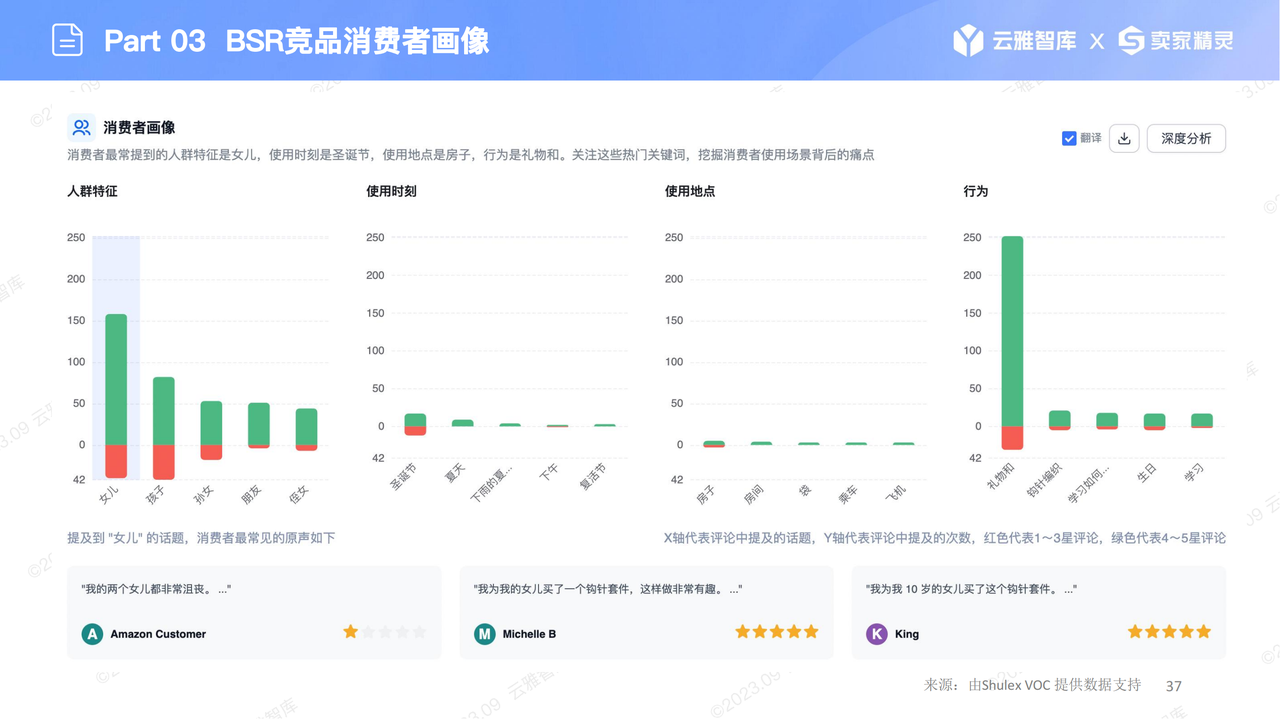Click the X轴/Y轴 chart legend explanation
The width and height of the screenshot is (1280, 719).
point(945,538)
